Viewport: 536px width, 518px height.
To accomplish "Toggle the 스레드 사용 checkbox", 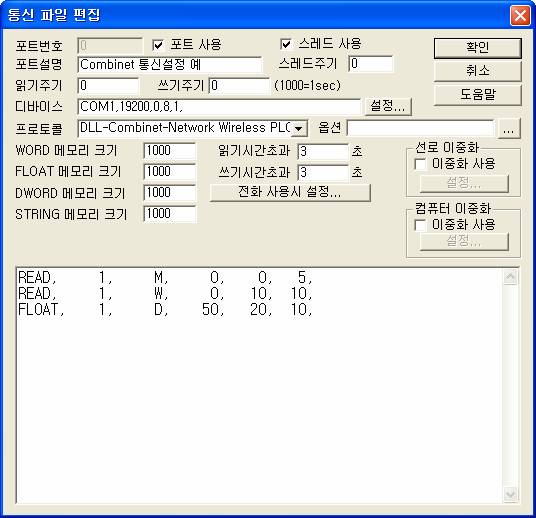I will 286,44.
